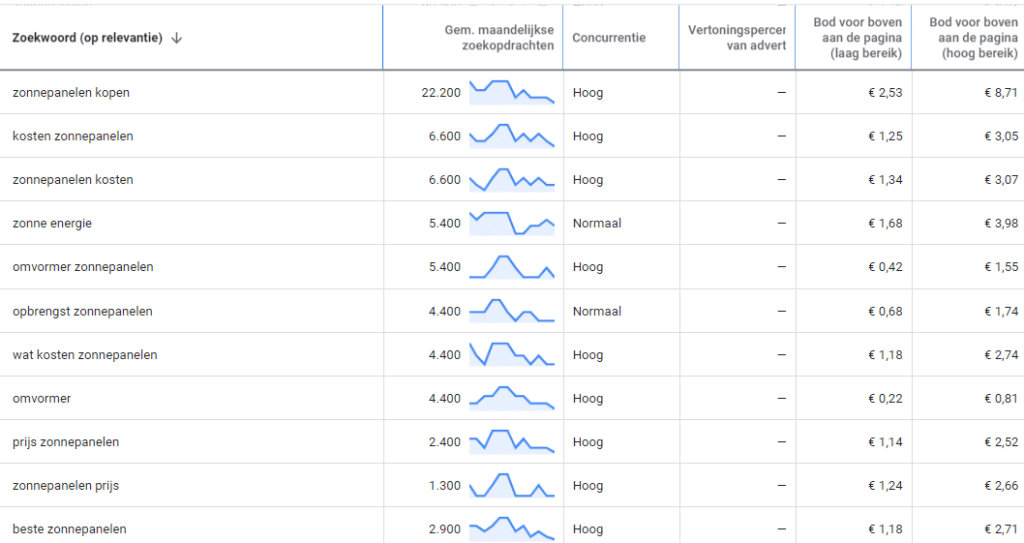Click the € 8,71 high range bid

(1000, 92)
